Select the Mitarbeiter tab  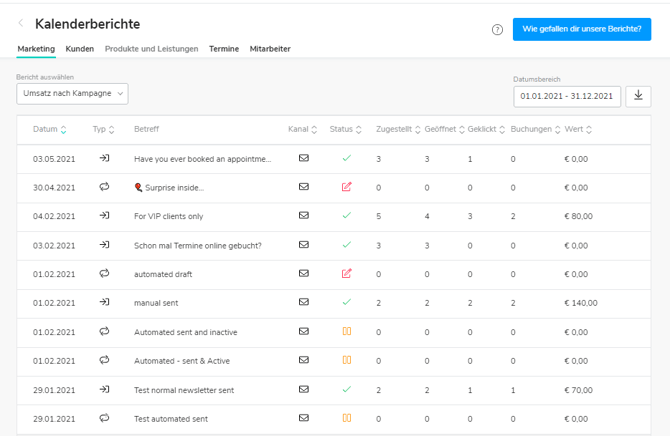[x=270, y=49]
